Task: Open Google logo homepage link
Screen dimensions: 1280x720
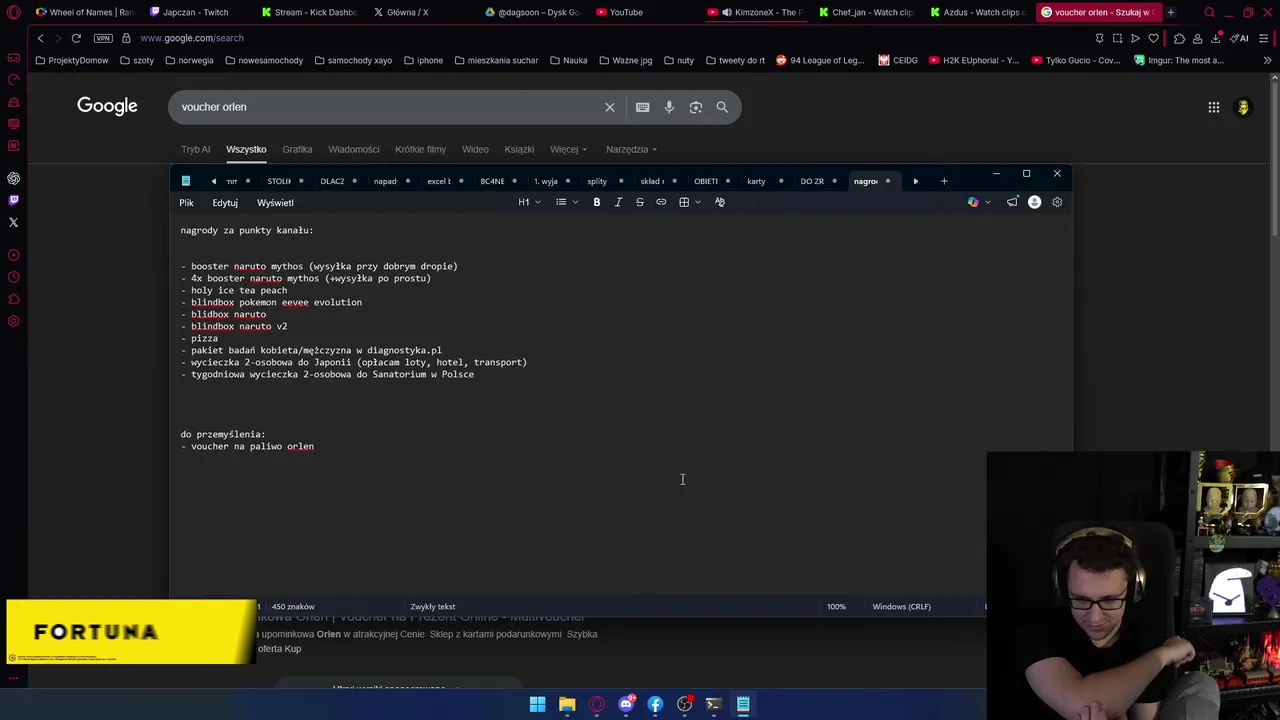Action: tap(107, 106)
